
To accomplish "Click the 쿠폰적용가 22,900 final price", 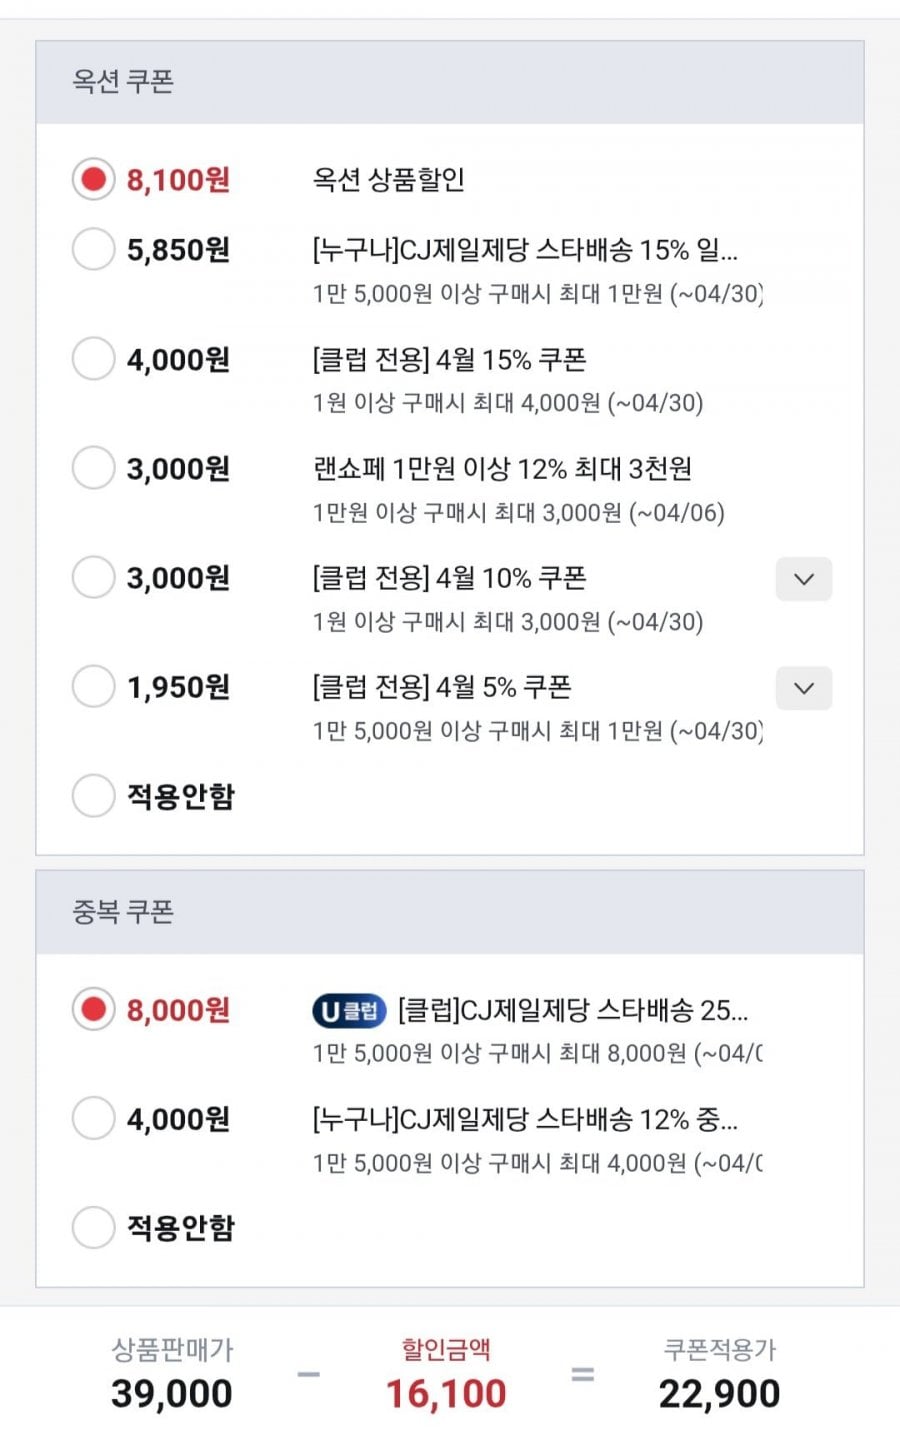I will 719,1393.
